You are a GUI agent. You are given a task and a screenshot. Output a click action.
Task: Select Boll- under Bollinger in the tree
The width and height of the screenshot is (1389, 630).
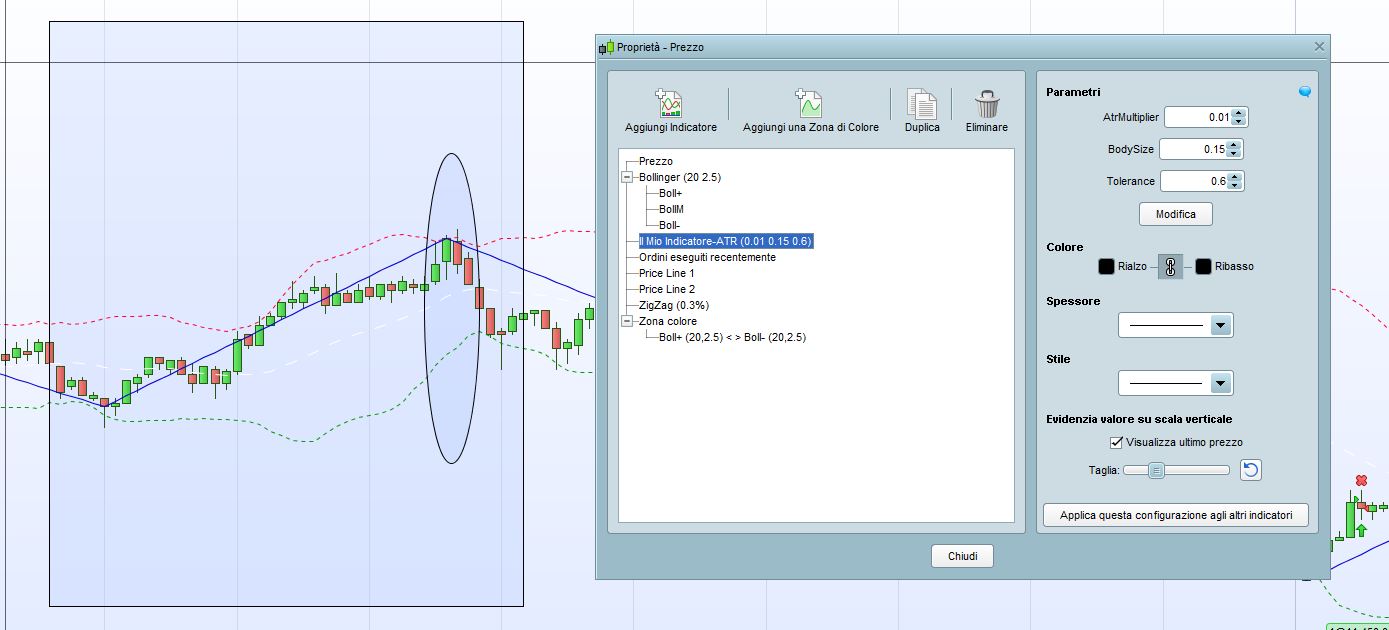669,225
